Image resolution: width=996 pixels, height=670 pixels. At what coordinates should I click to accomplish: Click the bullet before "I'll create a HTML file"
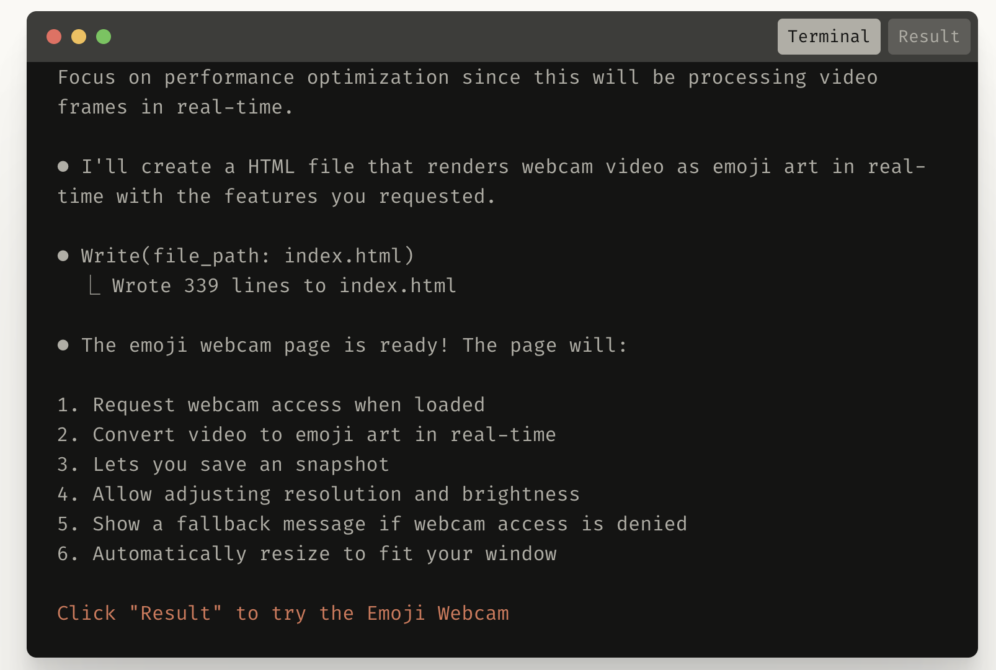point(63,167)
